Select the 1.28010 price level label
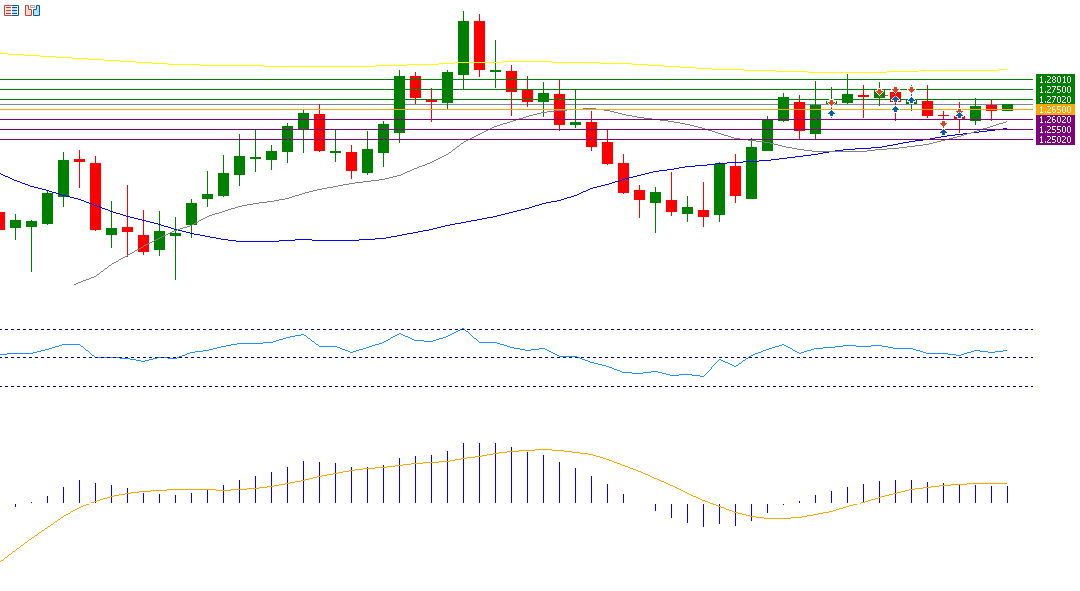 (x=1055, y=80)
